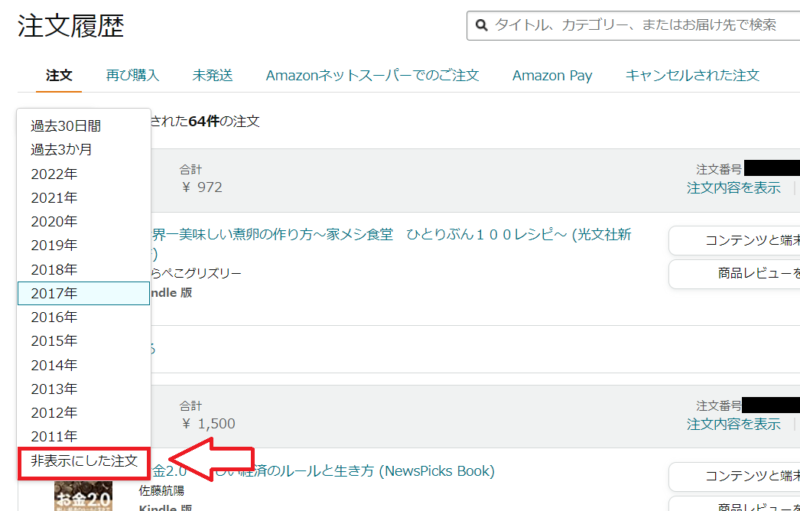Select 非表示にした注文 in the dropdown
Screen dimensions: 800x511
click(x=84, y=461)
